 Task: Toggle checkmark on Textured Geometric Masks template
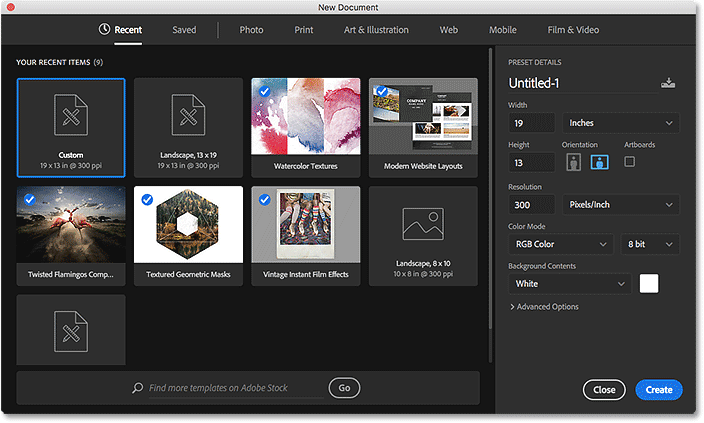(147, 200)
